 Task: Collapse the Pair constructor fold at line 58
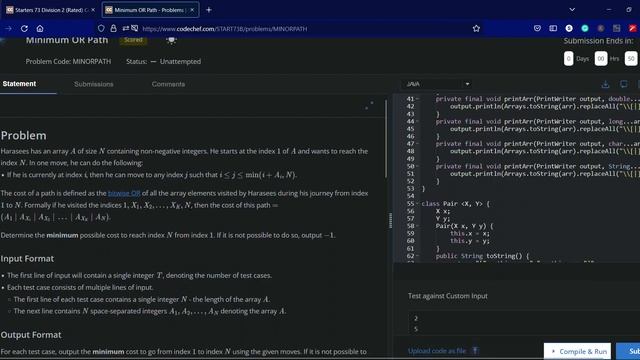point(417,226)
